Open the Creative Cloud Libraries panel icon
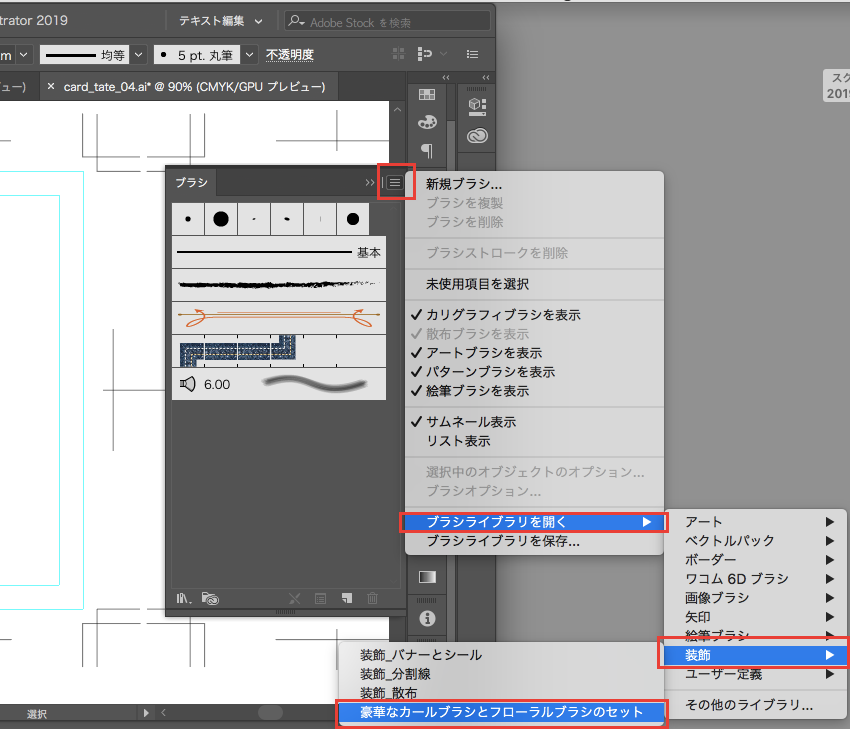The image size is (850, 729). tap(477, 137)
